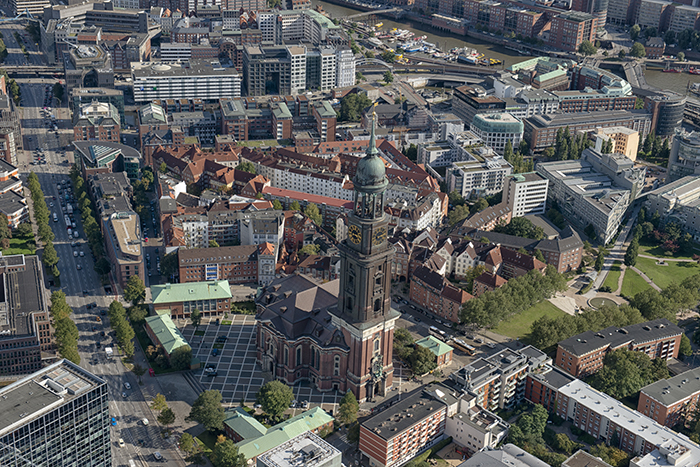Viewport: 700px width, 467px height.
Task: Click the green copper dome of the church tower
Action: (x=370, y=168)
